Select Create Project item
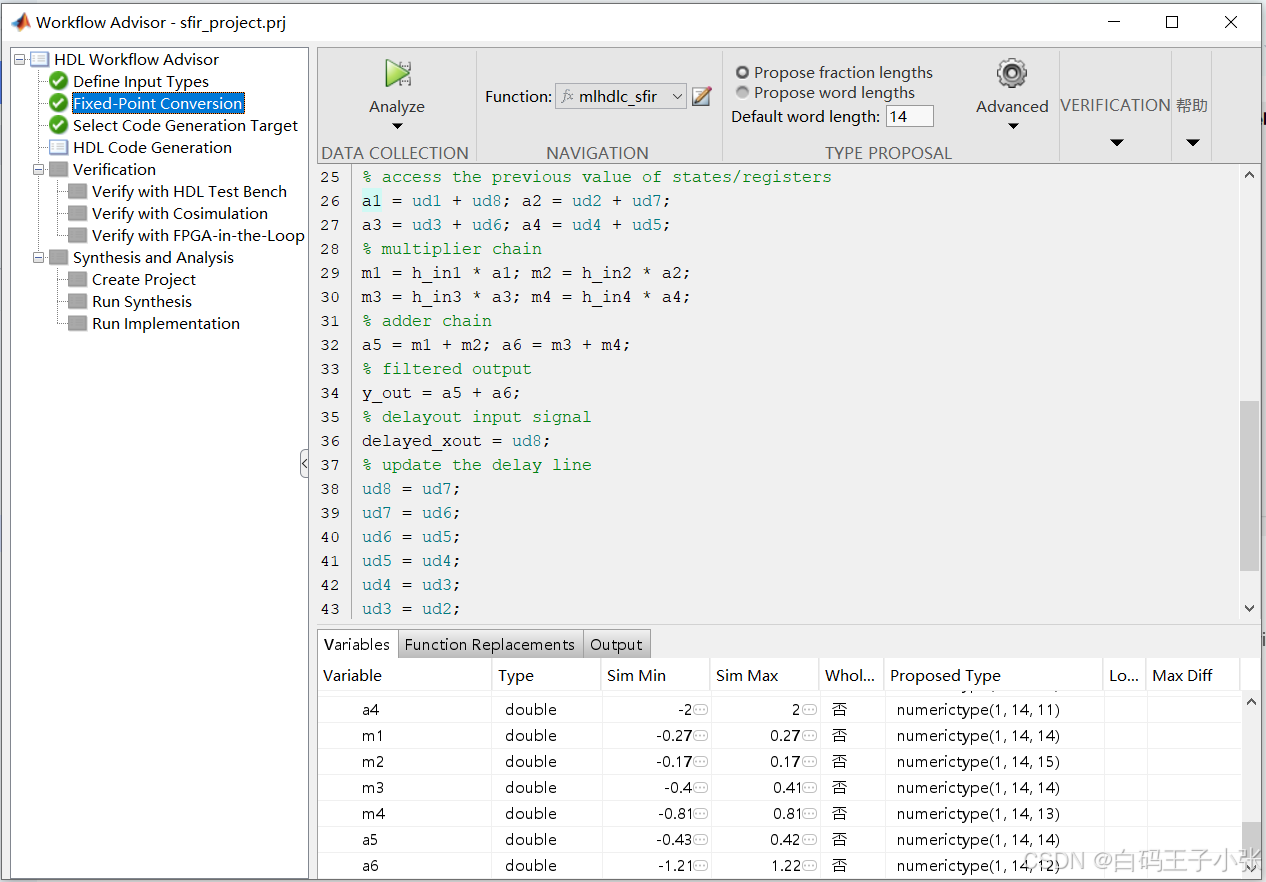This screenshot has width=1266, height=882. [144, 279]
